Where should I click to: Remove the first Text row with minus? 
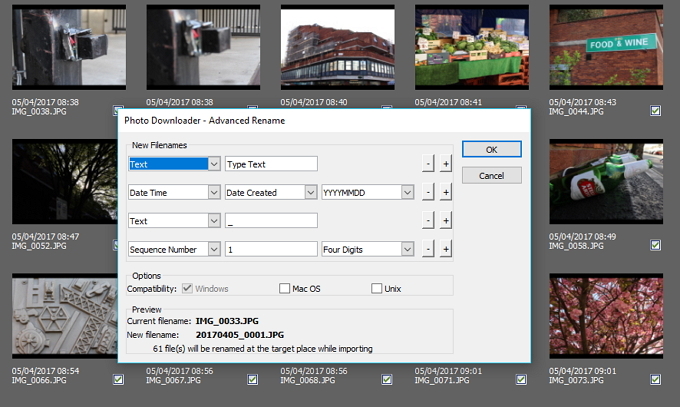428,164
